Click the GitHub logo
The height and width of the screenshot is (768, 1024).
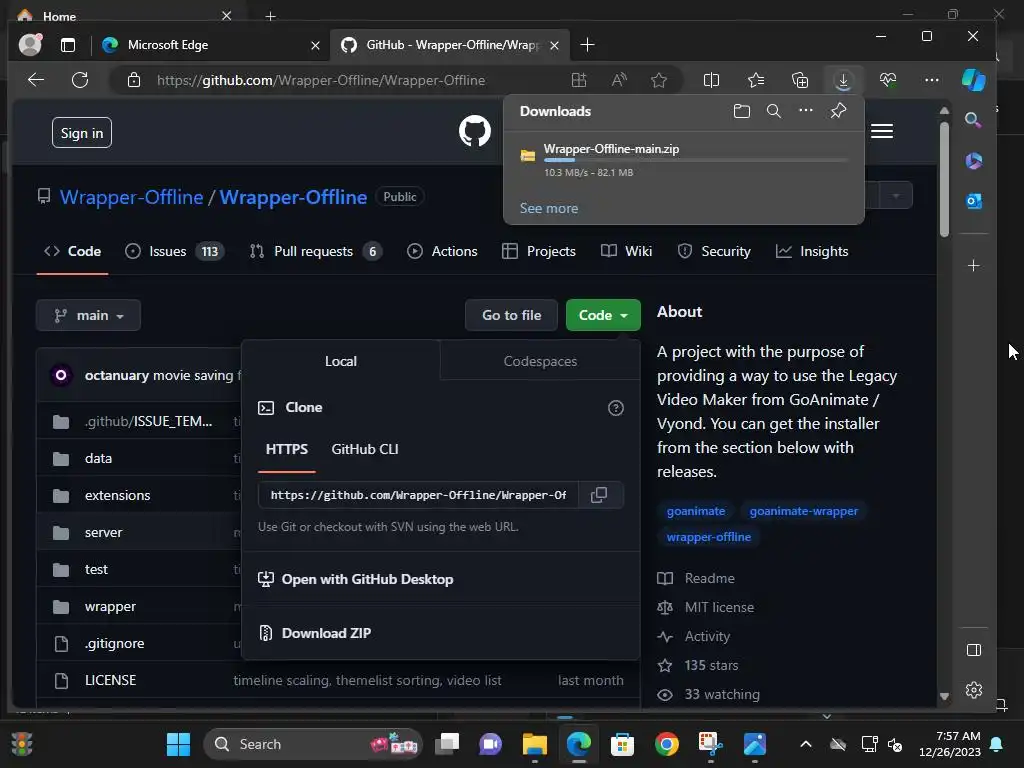click(x=475, y=131)
